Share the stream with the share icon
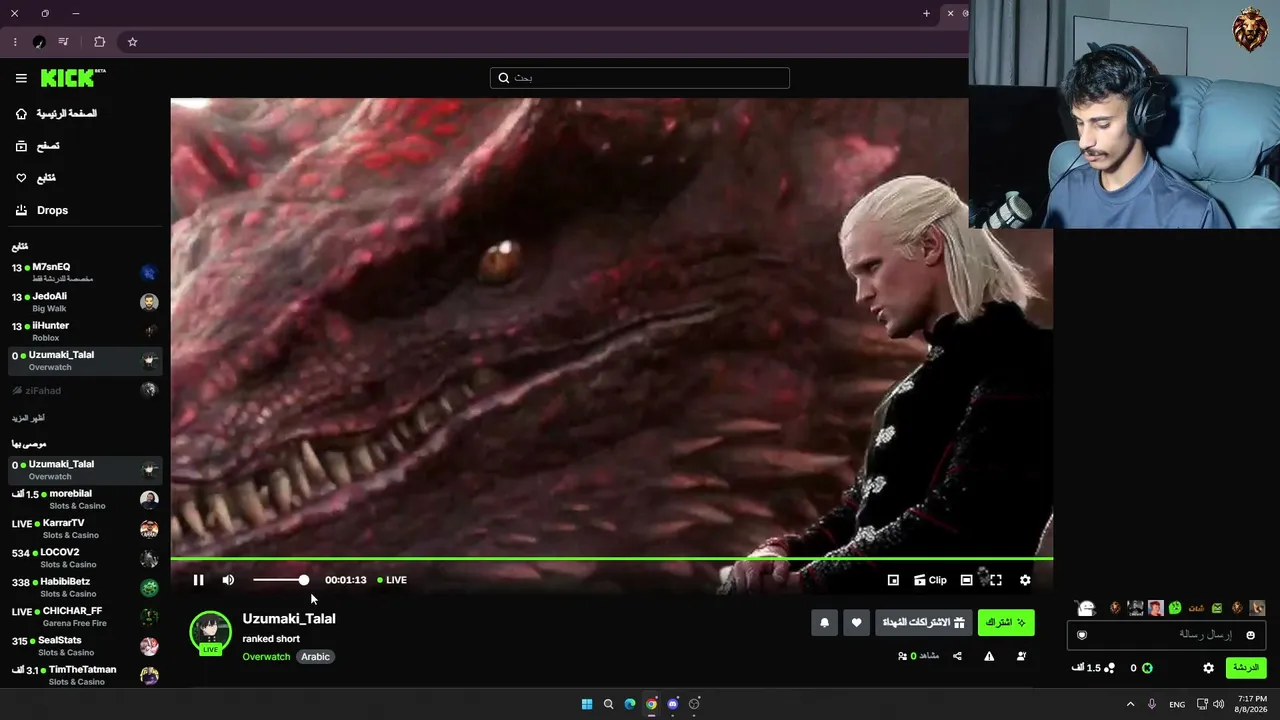This screenshot has height=720, width=1280. point(957,656)
